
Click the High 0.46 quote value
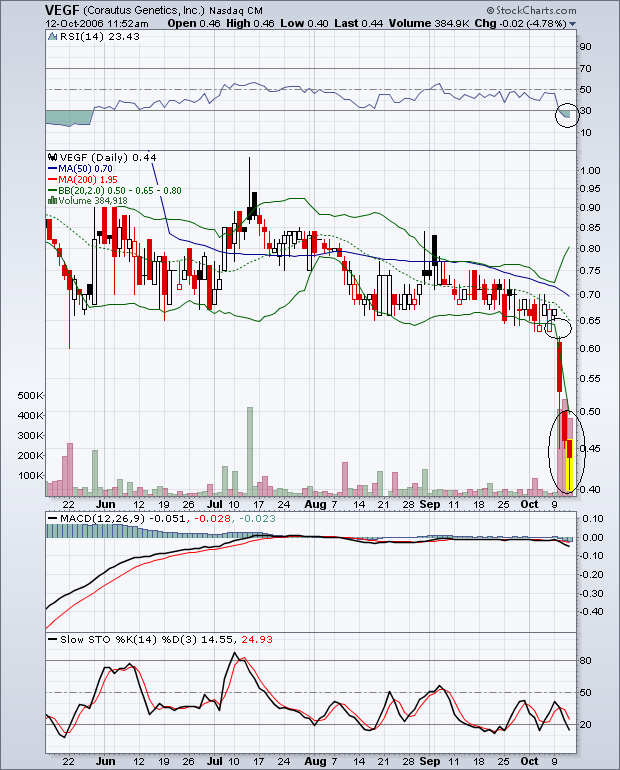[x=250, y=24]
